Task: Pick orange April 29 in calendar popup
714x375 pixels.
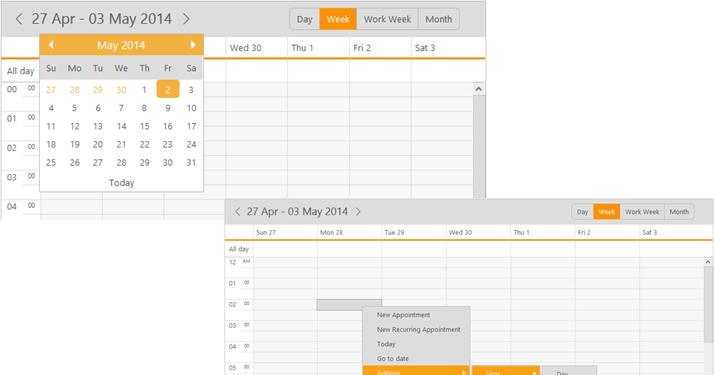Action: point(97,90)
